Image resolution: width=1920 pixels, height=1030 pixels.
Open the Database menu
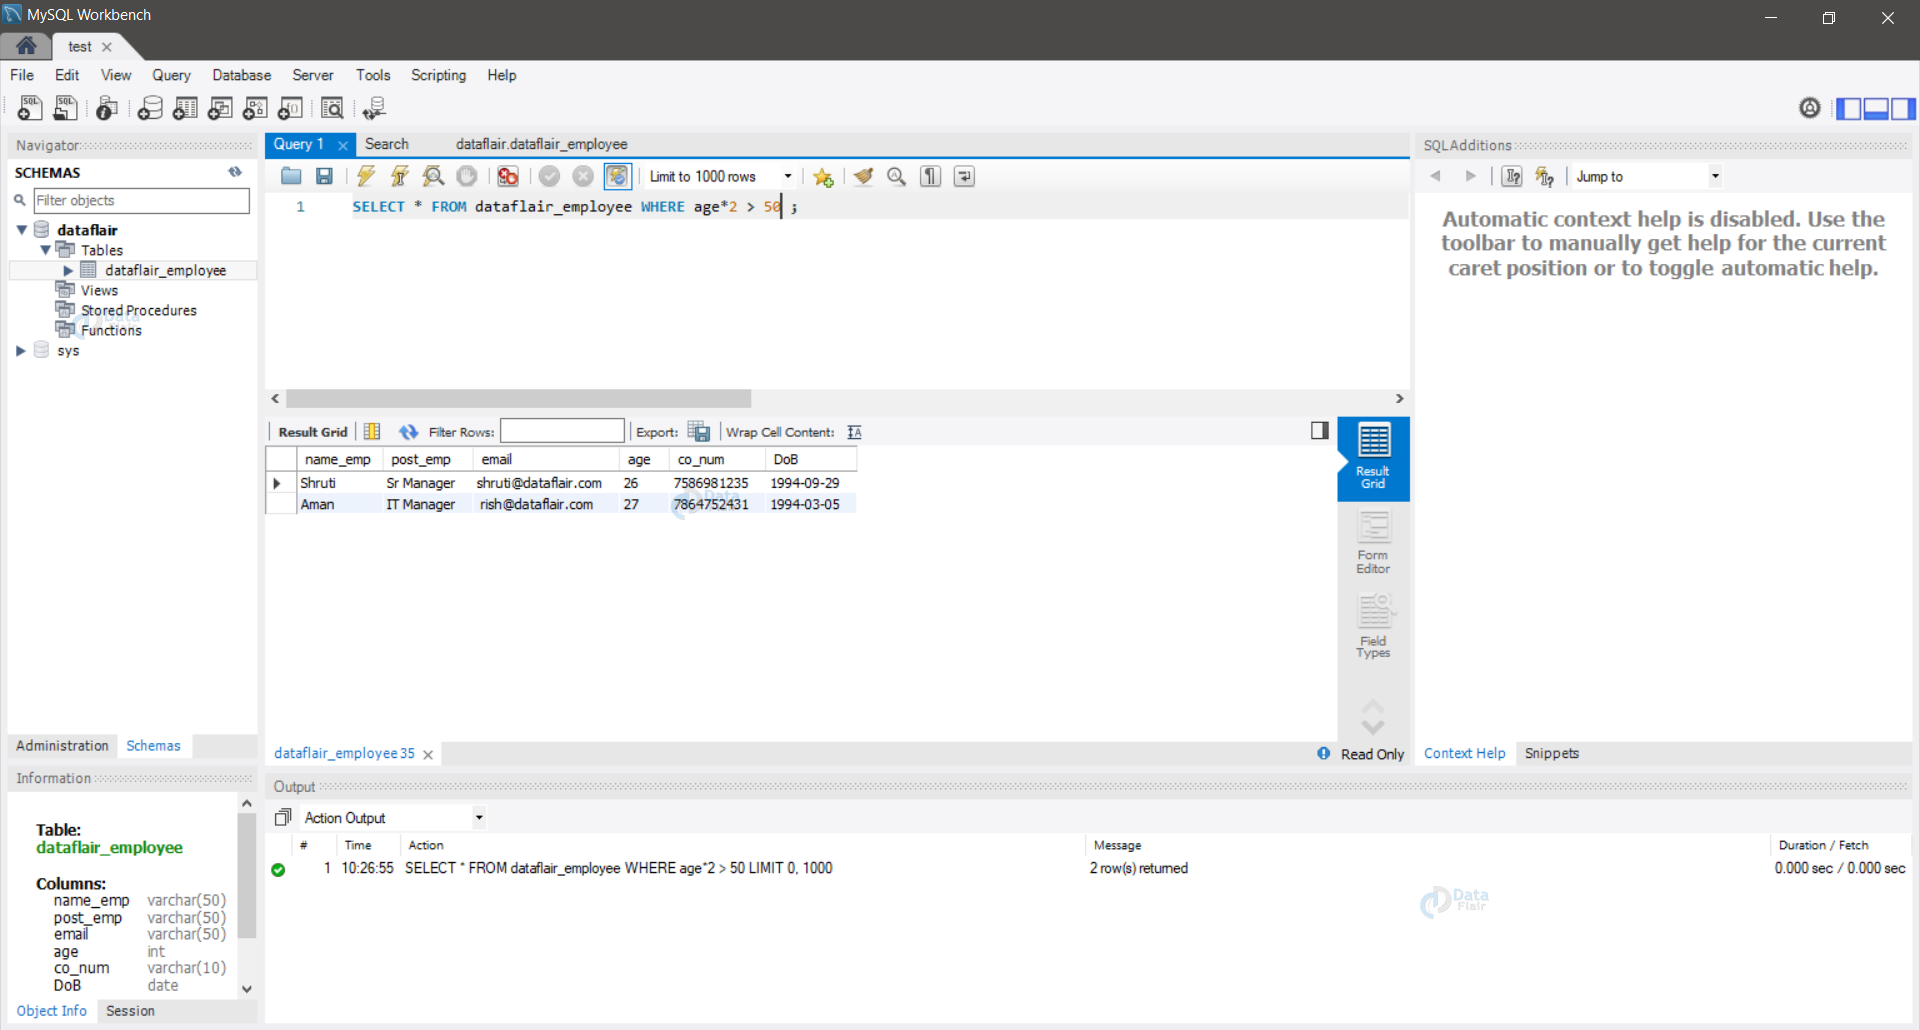241,75
